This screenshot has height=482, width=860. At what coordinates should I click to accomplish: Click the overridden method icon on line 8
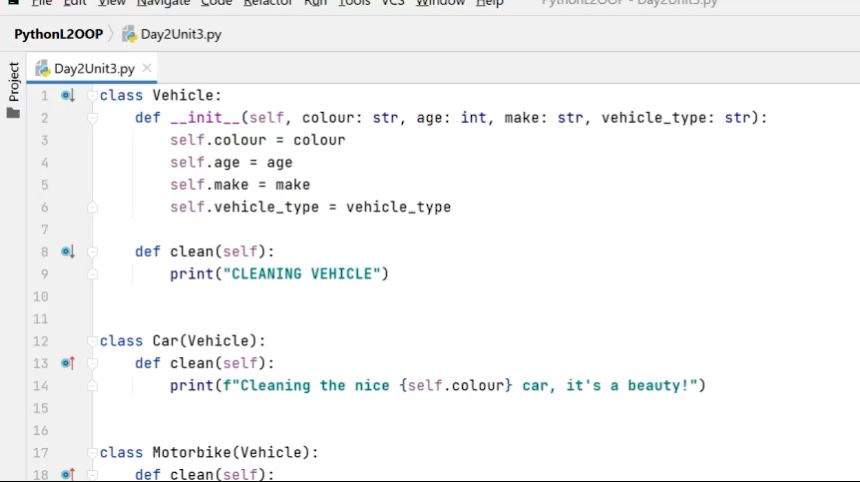(x=67, y=252)
